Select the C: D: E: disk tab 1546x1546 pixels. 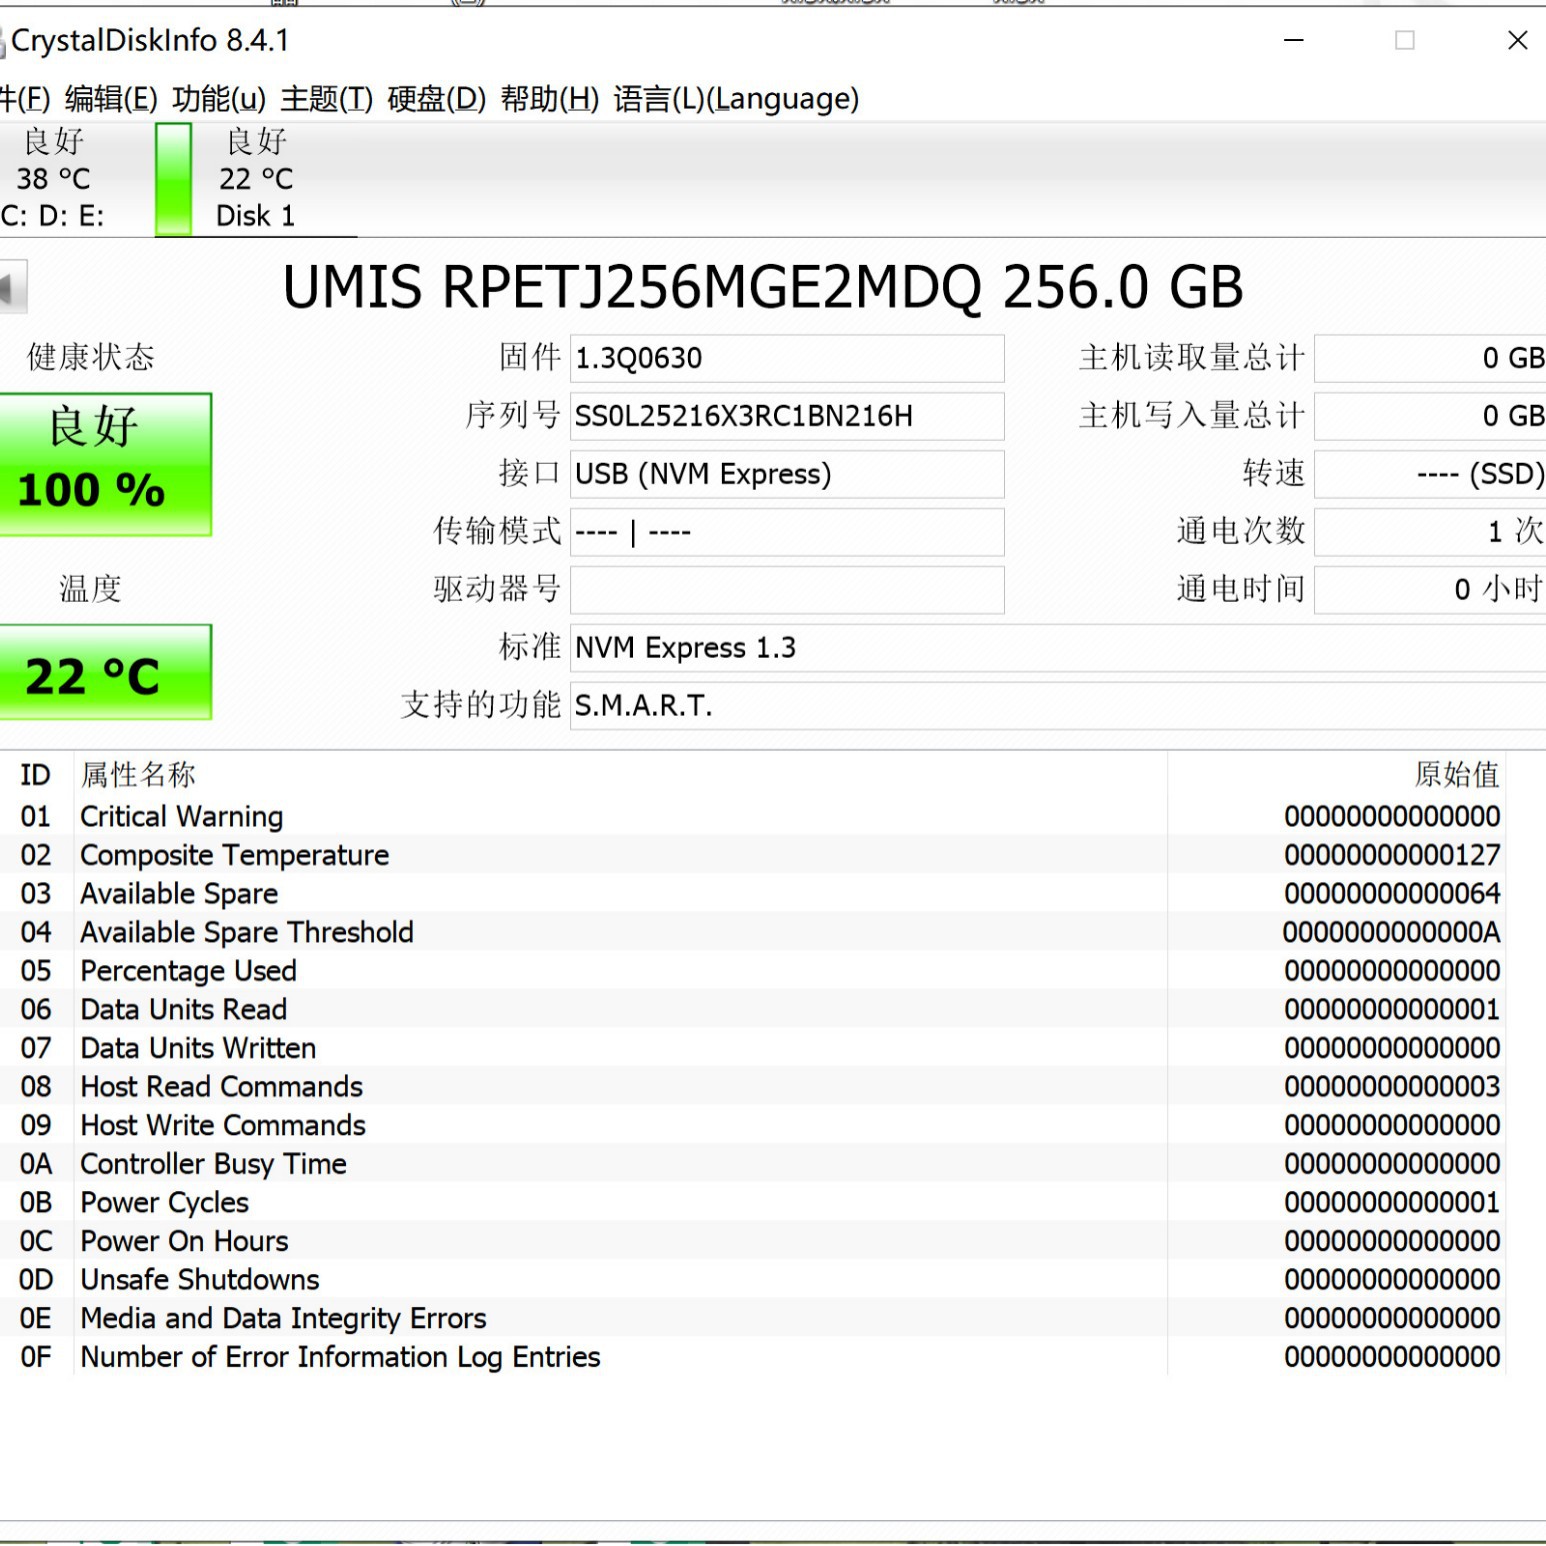tap(54, 179)
